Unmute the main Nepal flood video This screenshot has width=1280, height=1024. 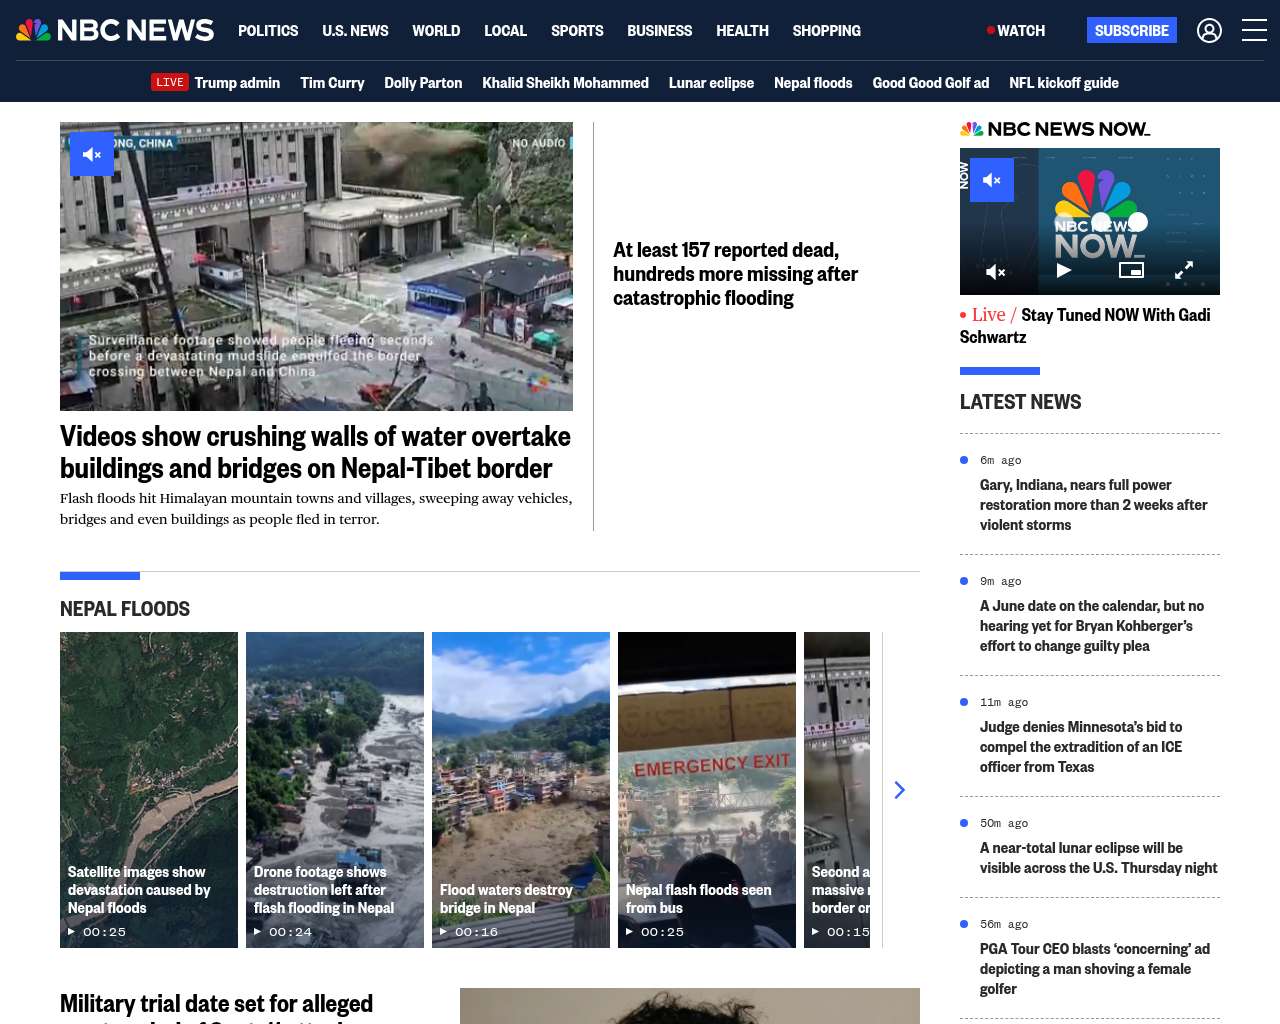point(92,154)
